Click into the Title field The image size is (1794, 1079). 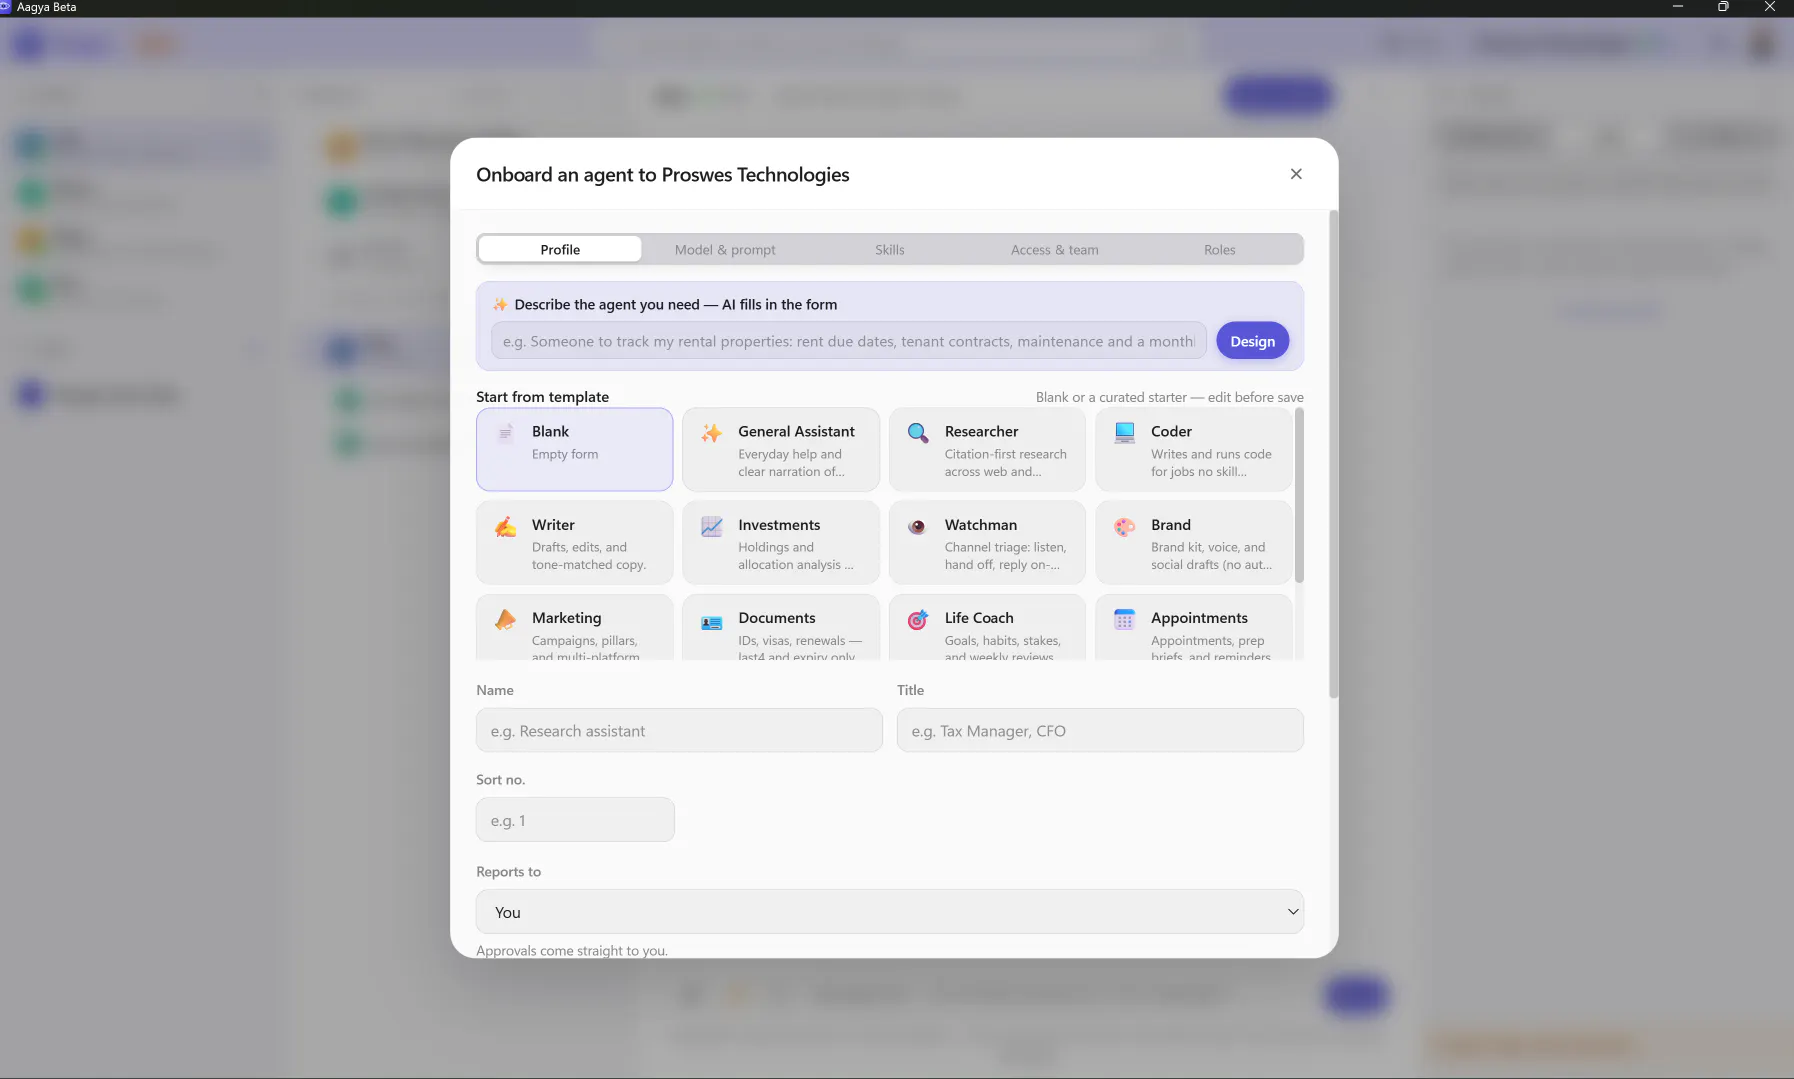click(1100, 731)
